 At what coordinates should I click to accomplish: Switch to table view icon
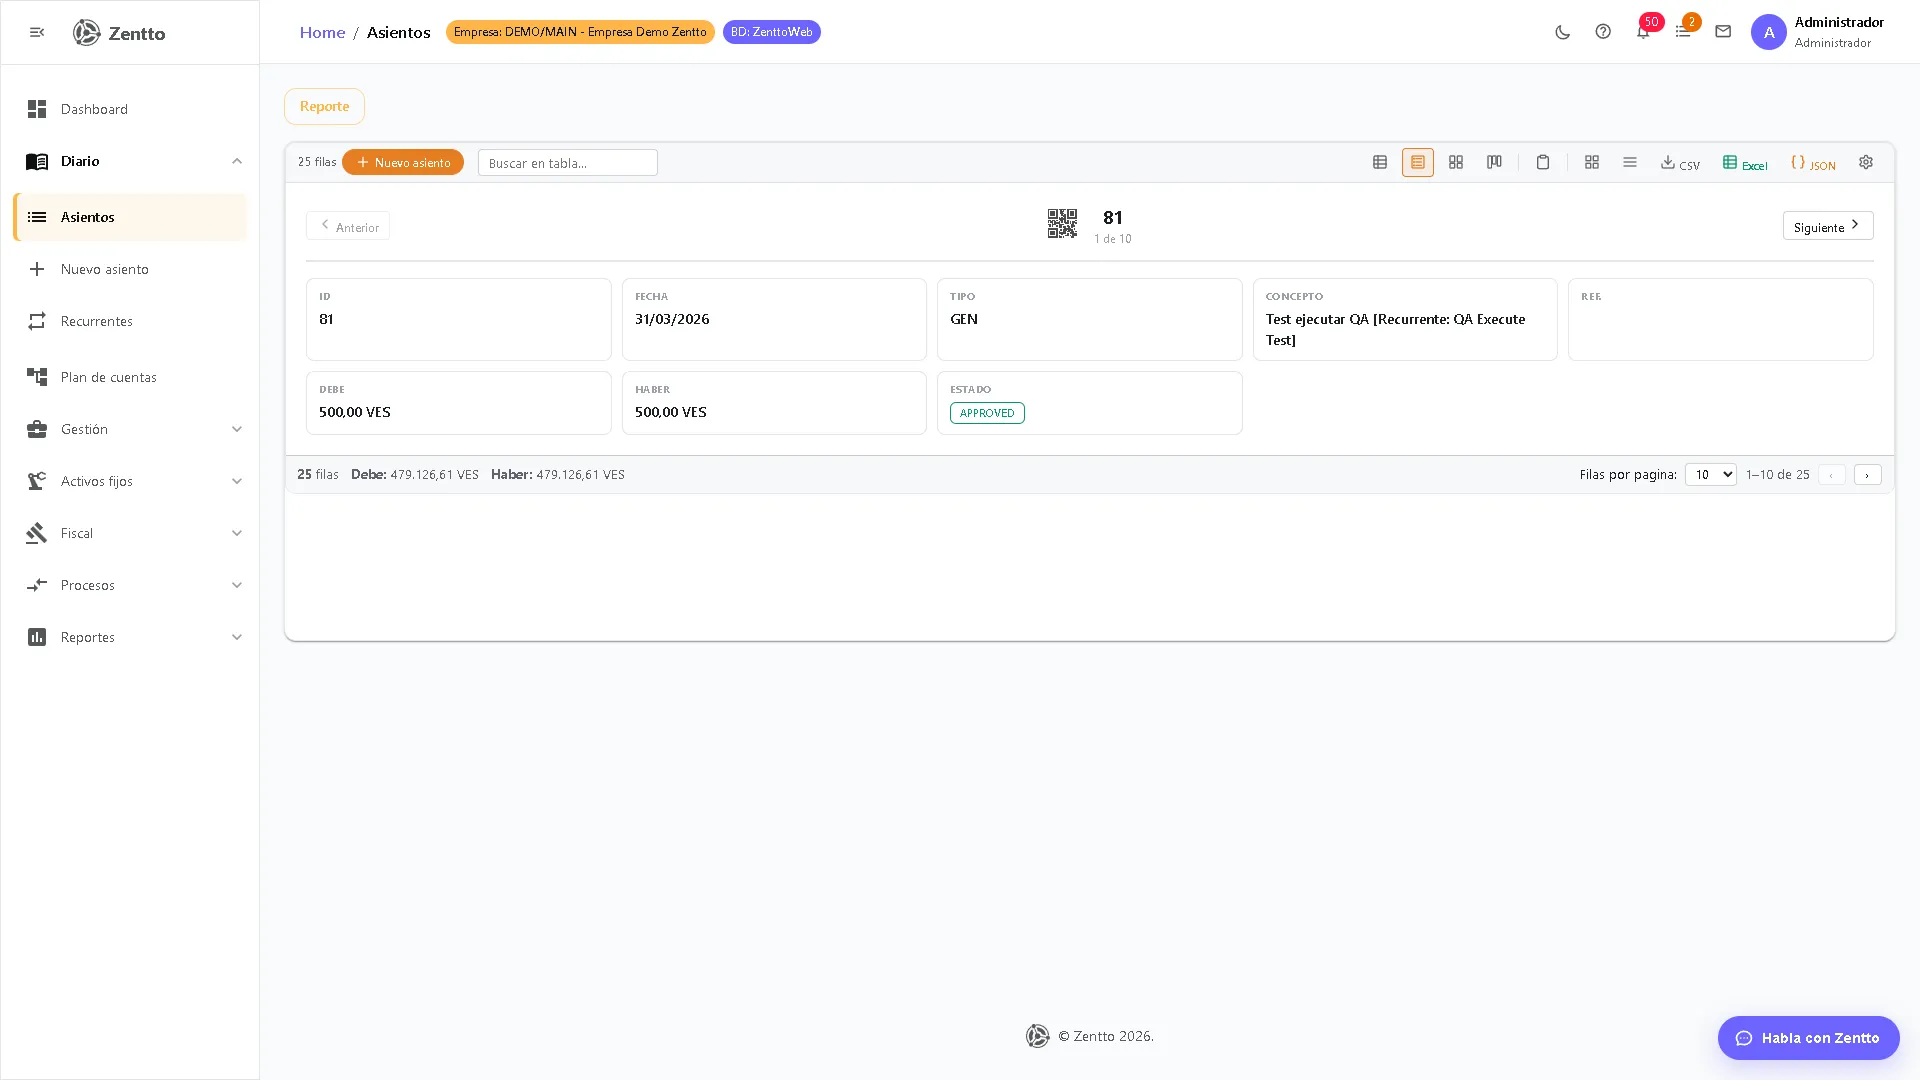point(1380,162)
